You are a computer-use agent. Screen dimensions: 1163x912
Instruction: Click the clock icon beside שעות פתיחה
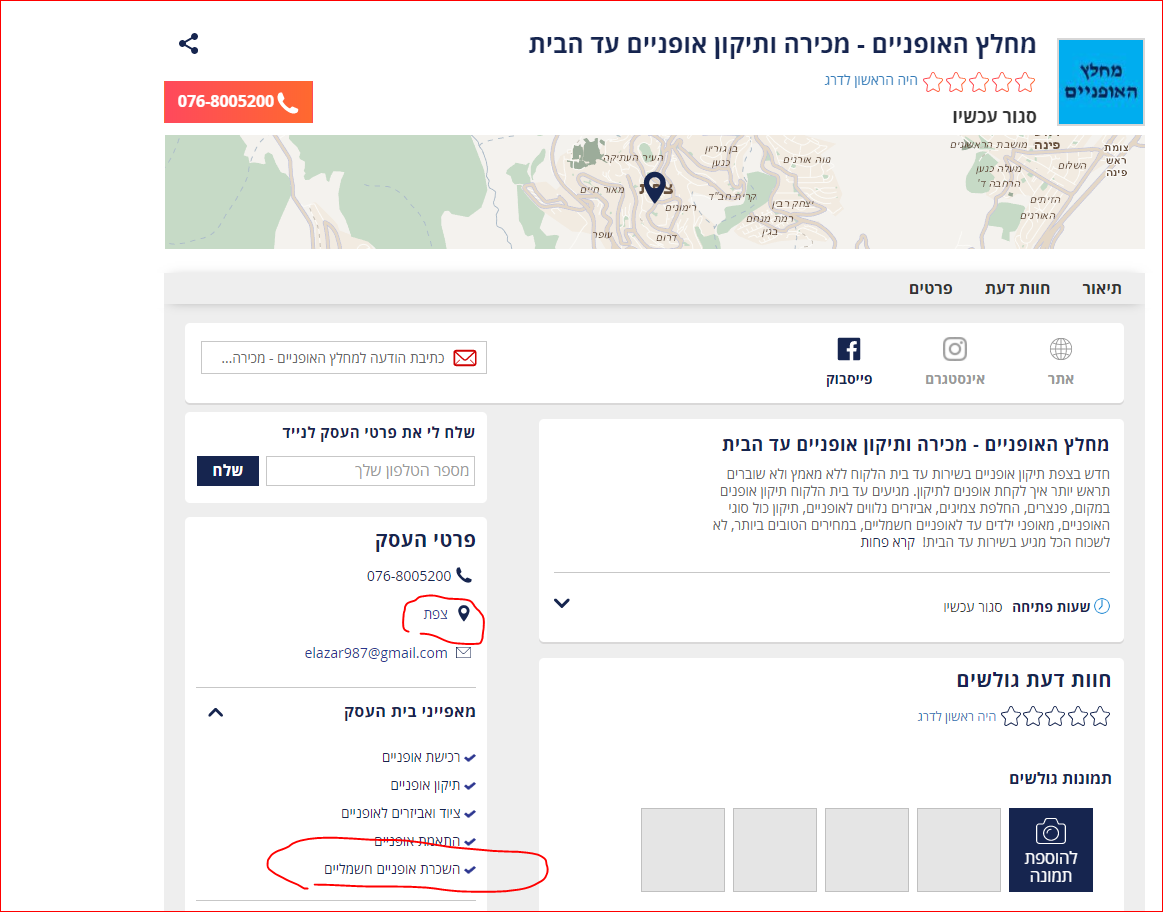tap(1102, 607)
